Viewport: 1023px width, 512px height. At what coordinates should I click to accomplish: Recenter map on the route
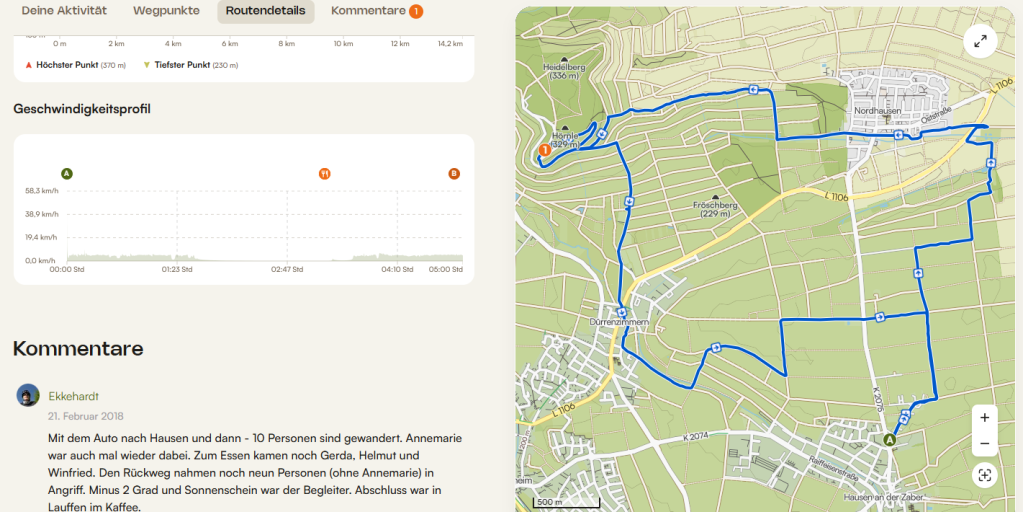pyautogui.click(x=984, y=475)
